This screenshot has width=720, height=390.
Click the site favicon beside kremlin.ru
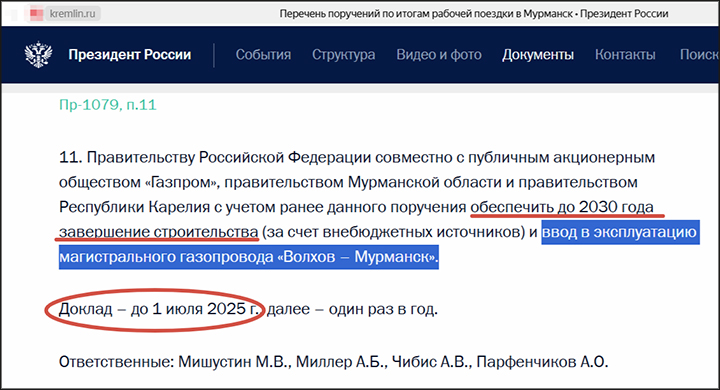click(36, 14)
